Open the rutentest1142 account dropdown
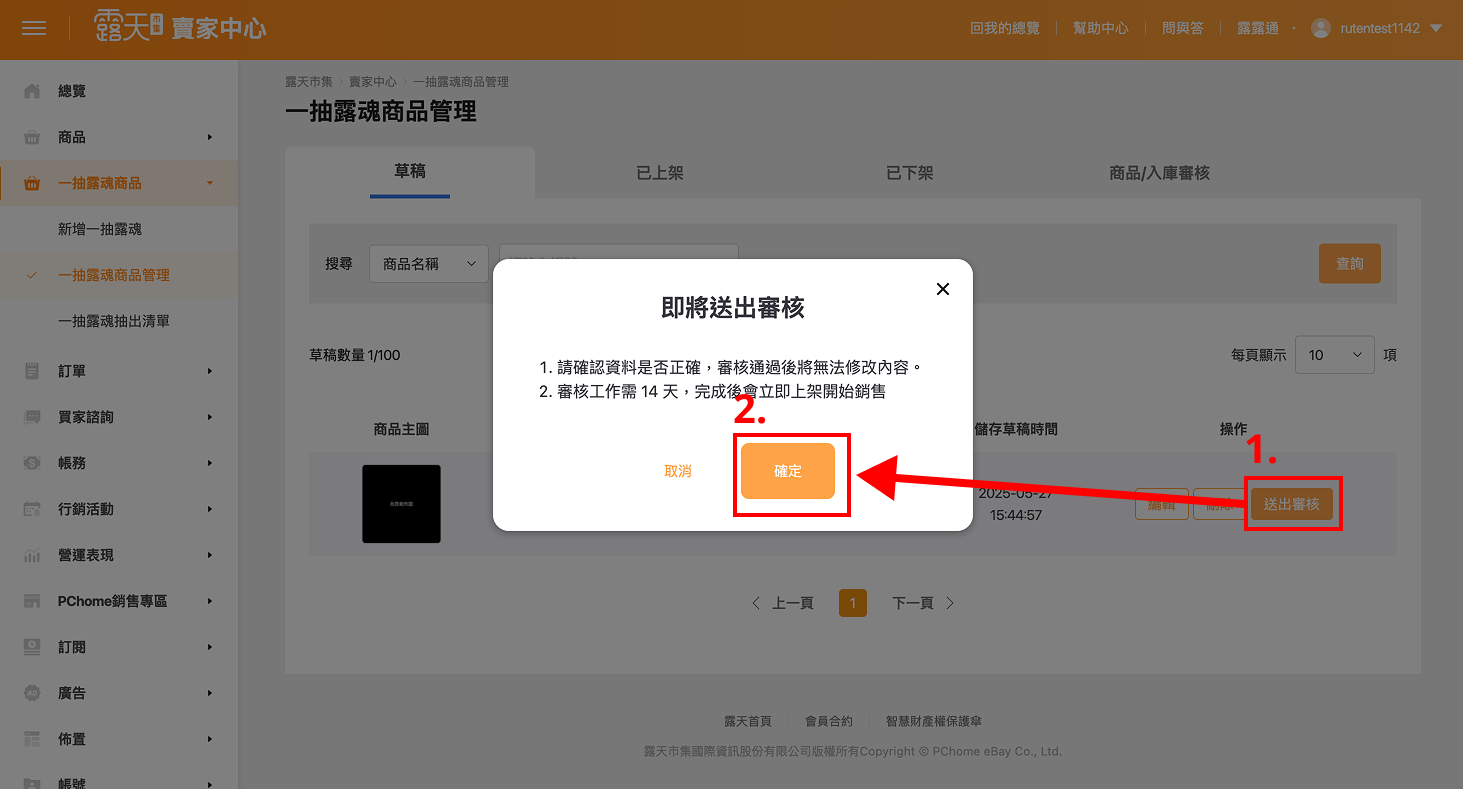The image size is (1463, 789). pyautogui.click(x=1436, y=28)
